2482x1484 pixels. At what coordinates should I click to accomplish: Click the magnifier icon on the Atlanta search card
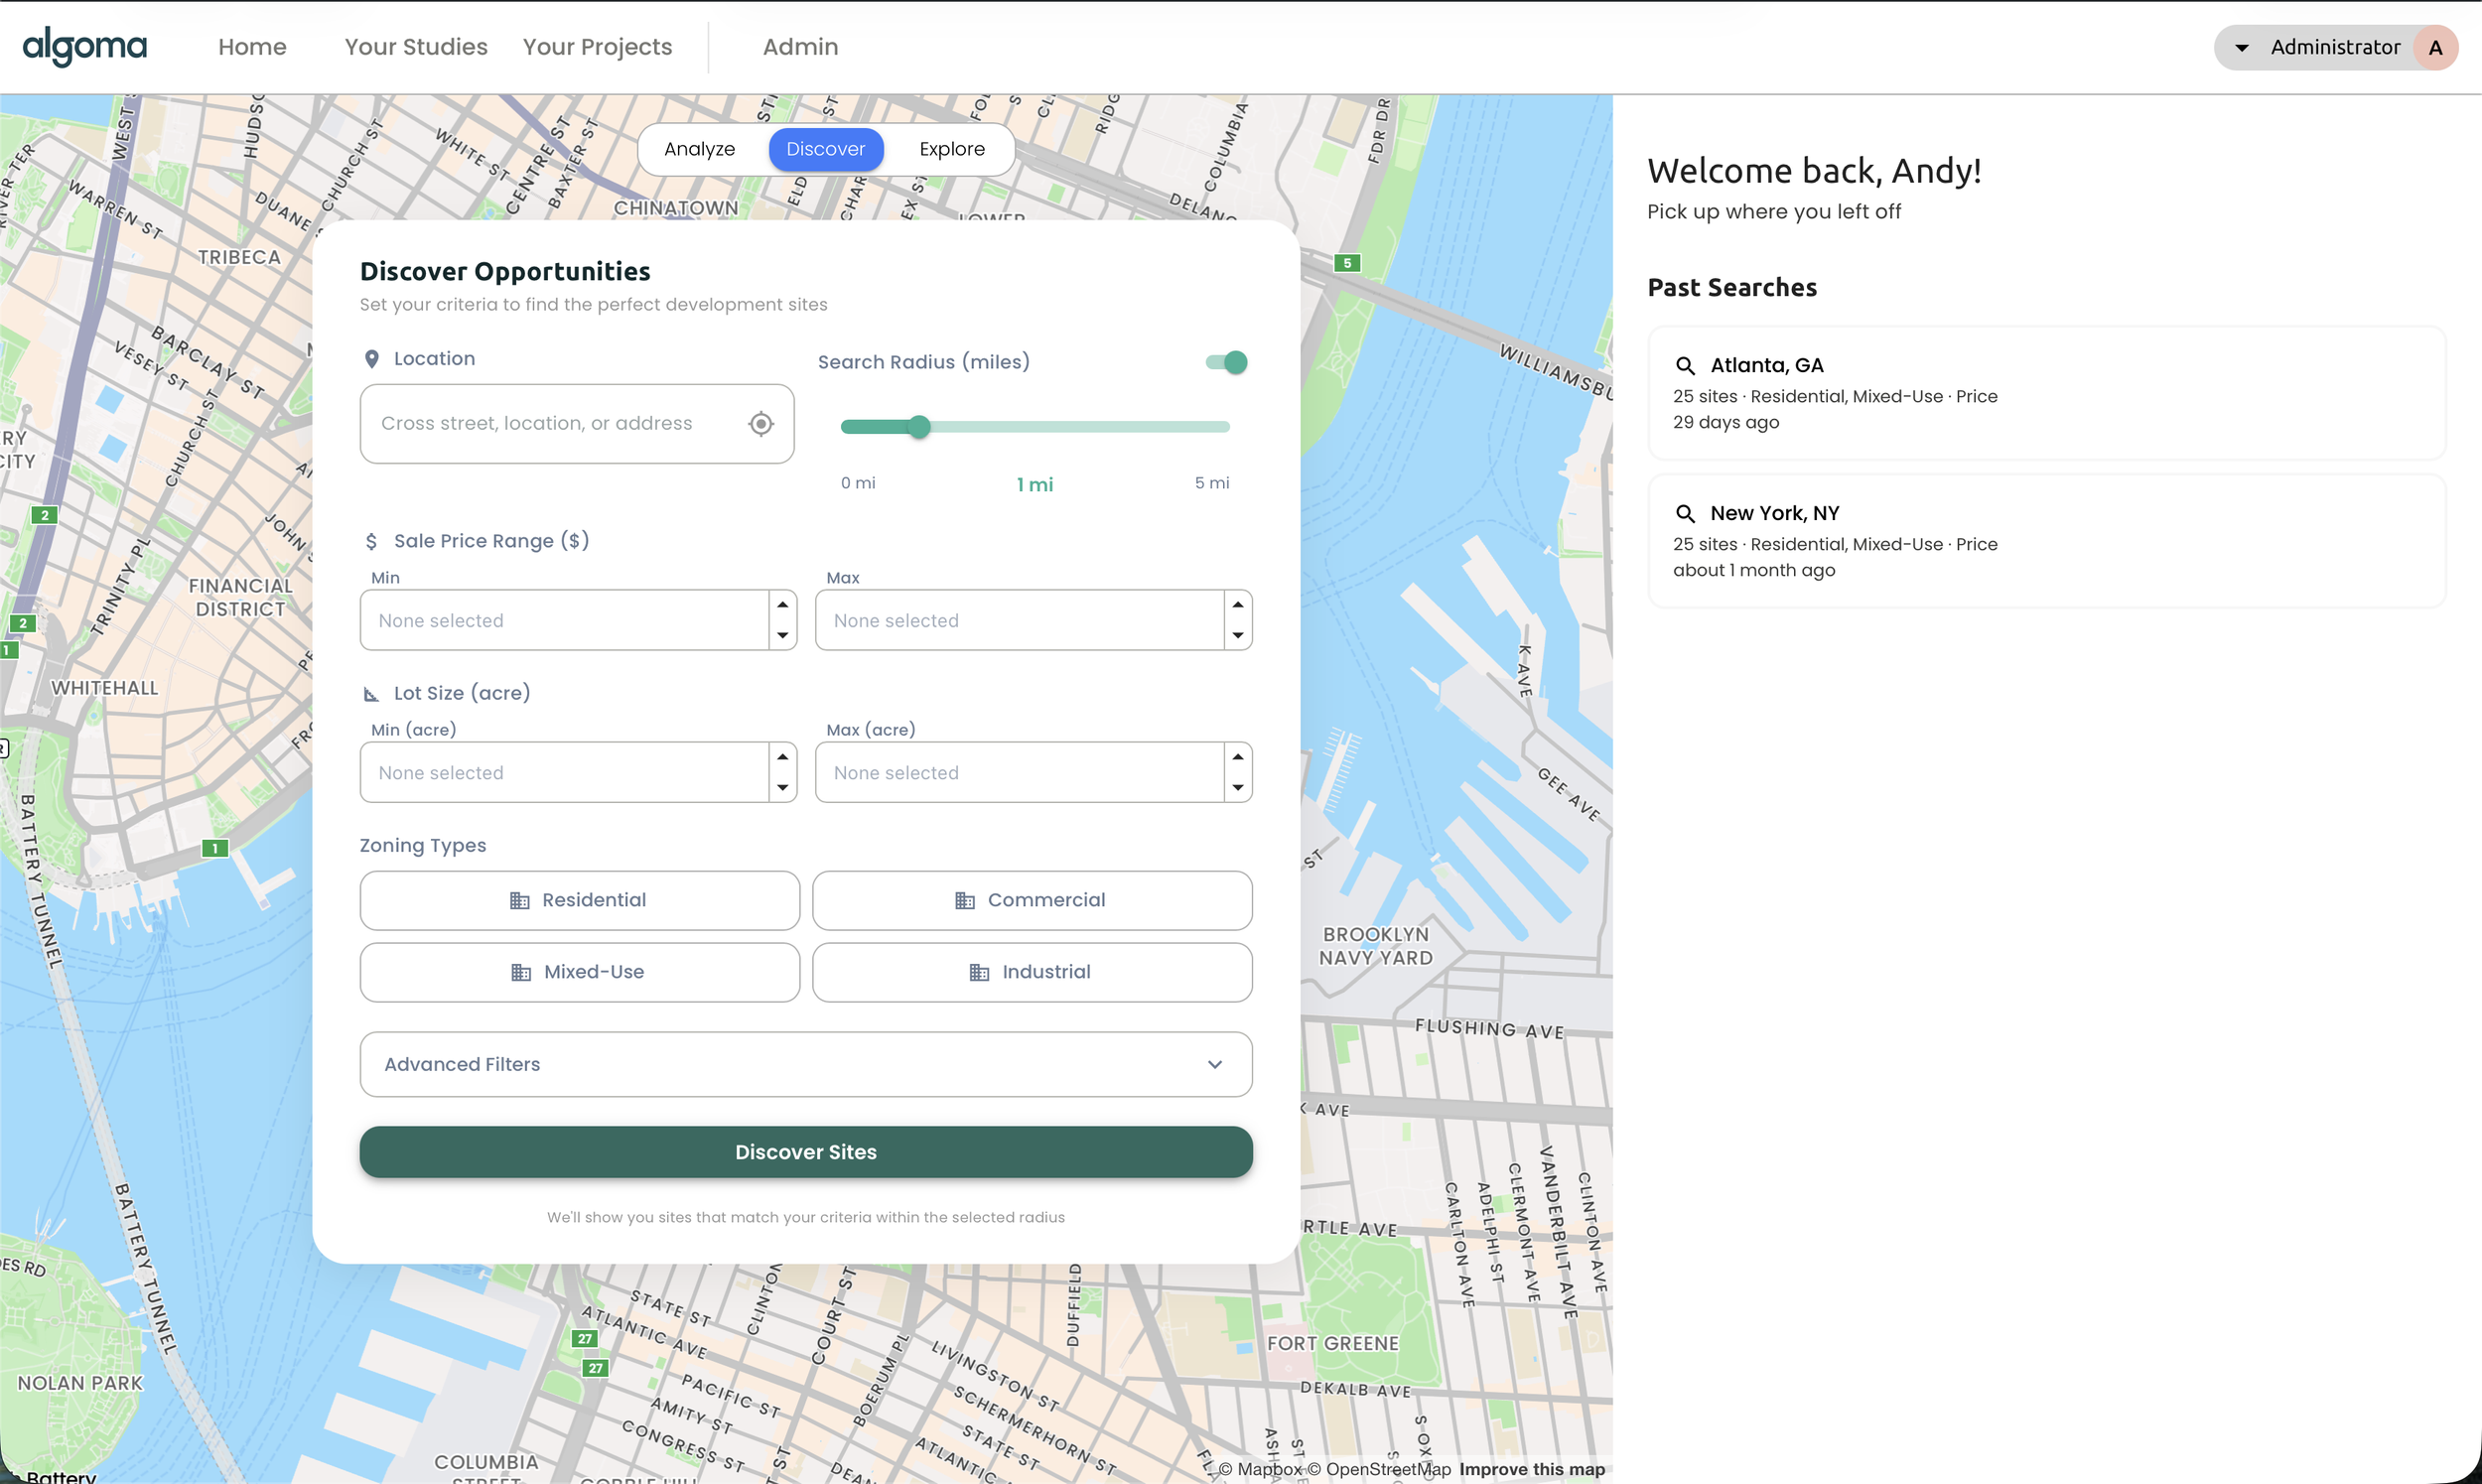tap(1687, 365)
